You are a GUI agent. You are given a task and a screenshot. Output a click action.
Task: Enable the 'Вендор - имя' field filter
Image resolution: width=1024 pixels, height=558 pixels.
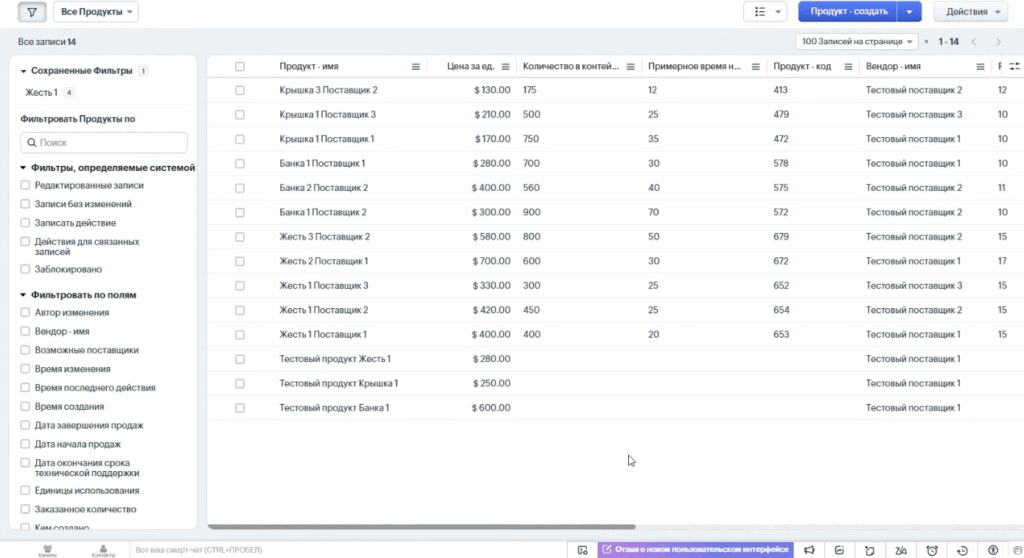pyautogui.click(x=26, y=331)
